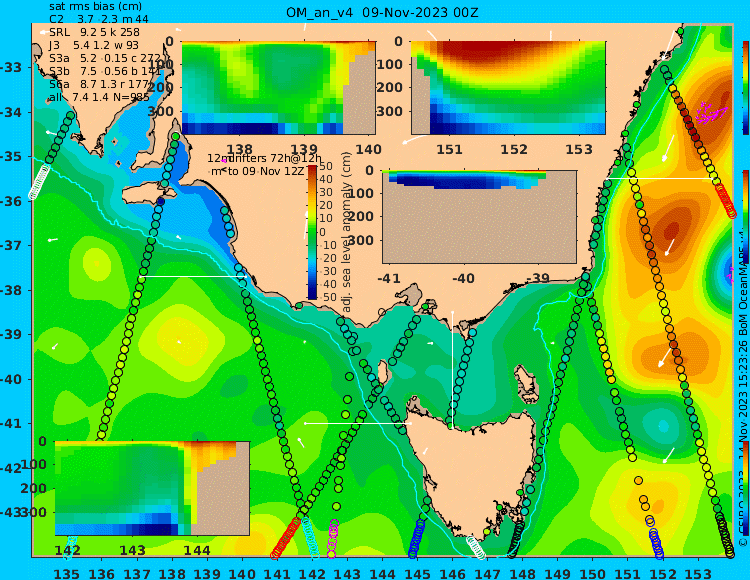Click longitude label 147 on bottom axis
The height and width of the screenshot is (580, 750).
pyautogui.click(x=487, y=573)
